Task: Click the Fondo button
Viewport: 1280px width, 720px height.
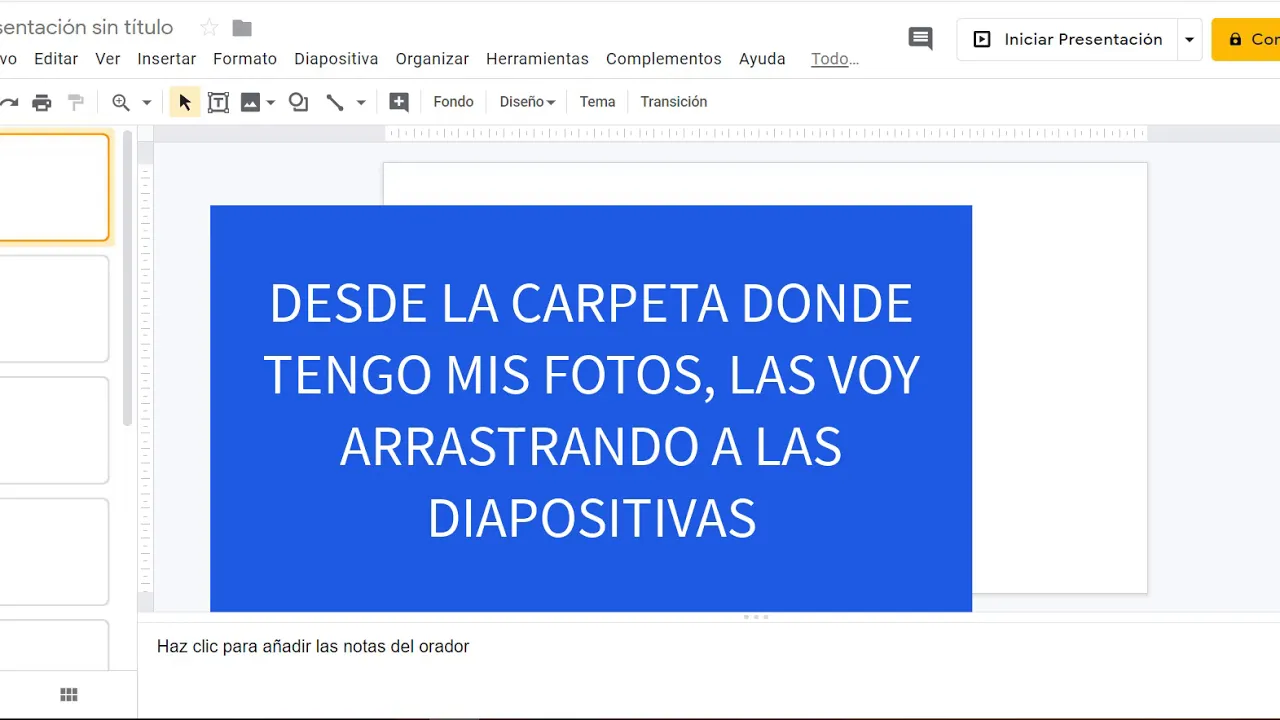Action: 453,102
